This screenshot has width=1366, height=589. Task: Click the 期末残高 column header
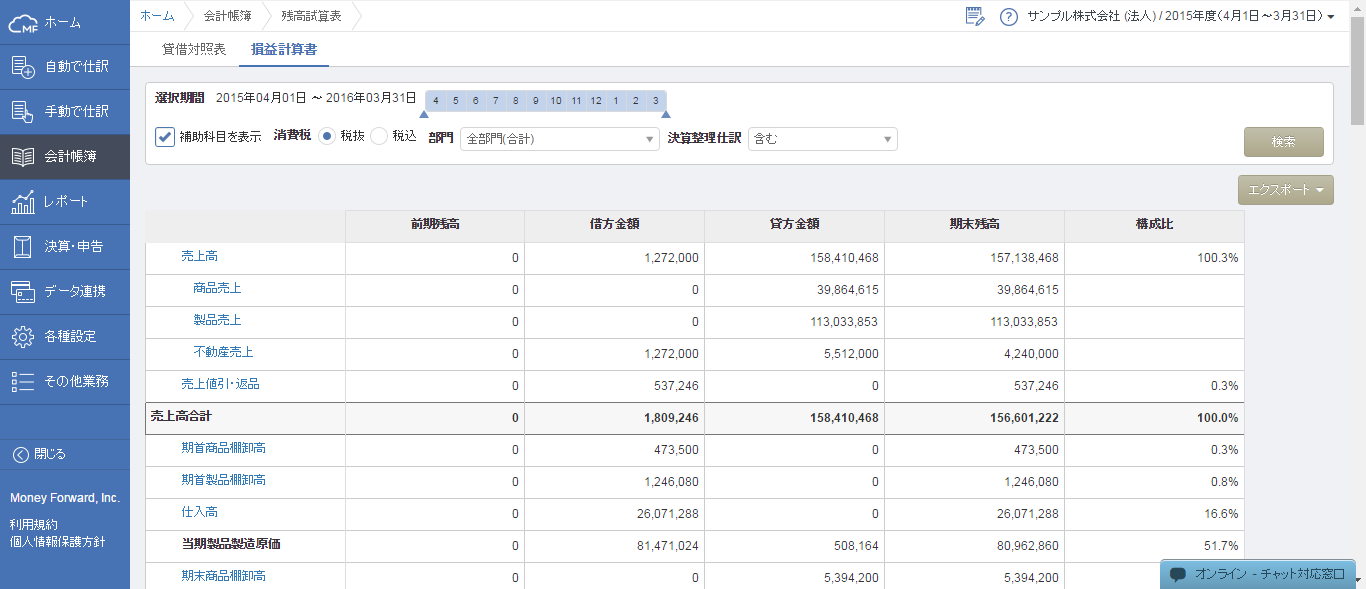tap(975, 225)
